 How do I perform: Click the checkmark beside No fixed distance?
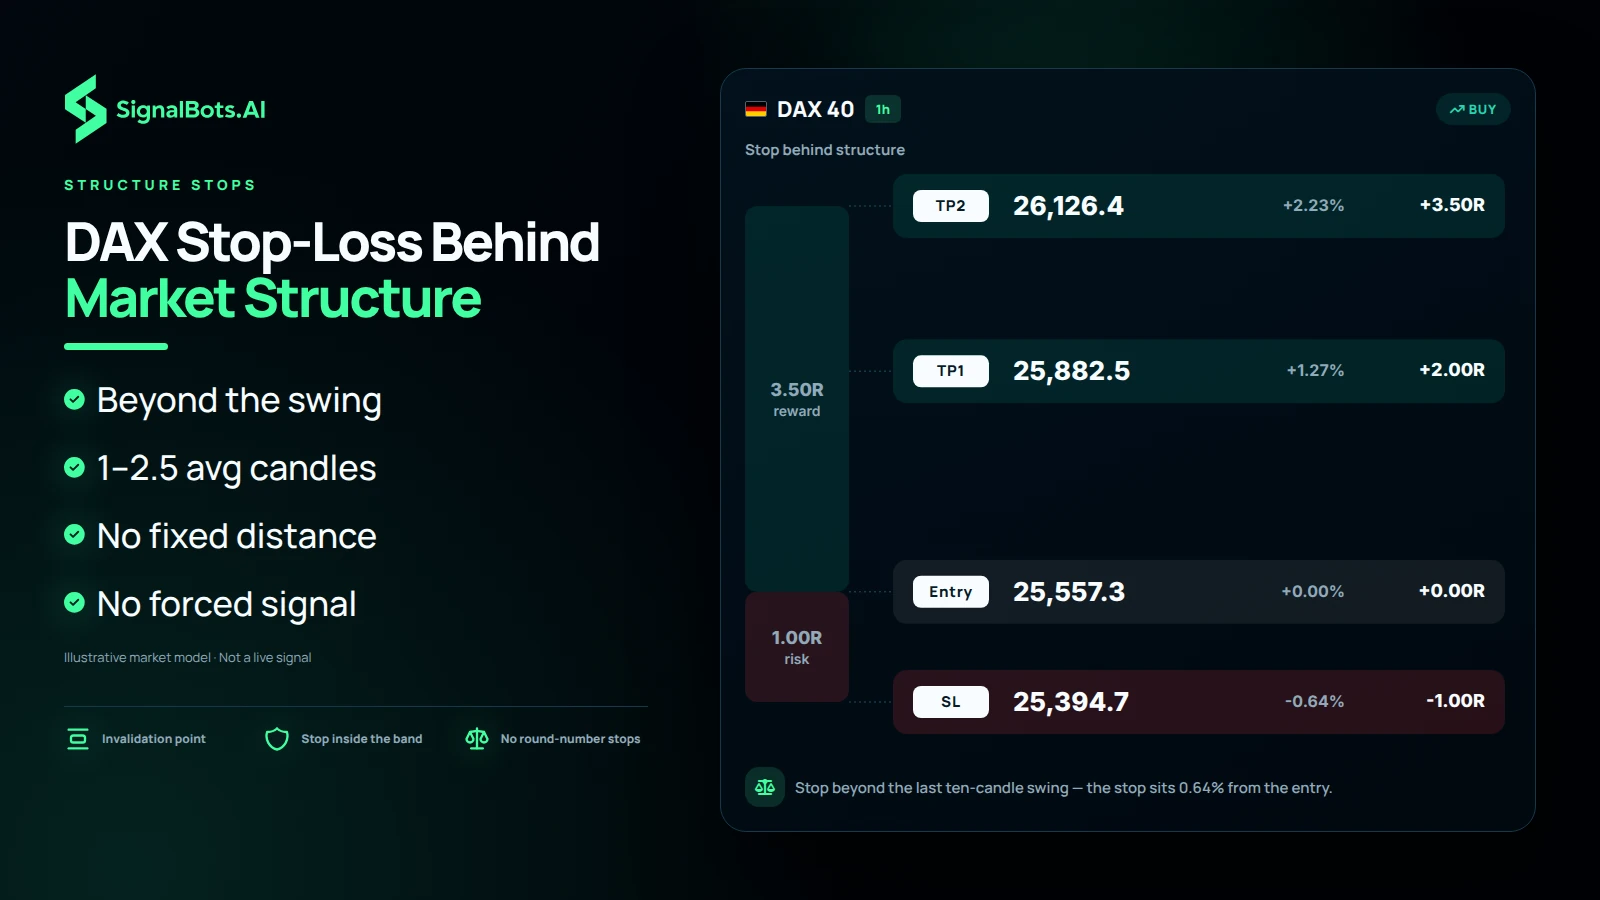click(74, 535)
